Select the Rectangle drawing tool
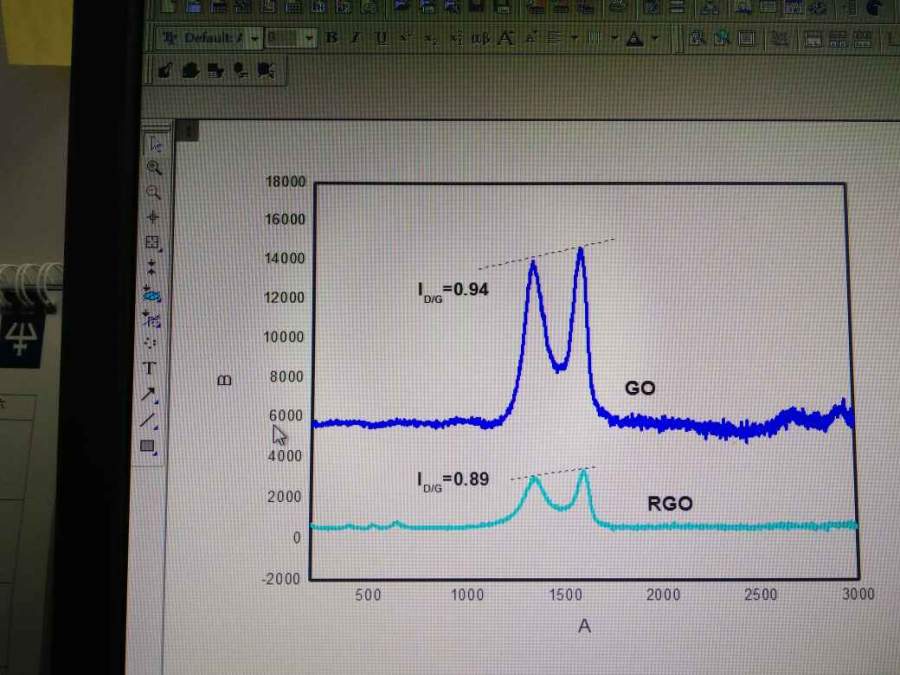 pos(148,446)
